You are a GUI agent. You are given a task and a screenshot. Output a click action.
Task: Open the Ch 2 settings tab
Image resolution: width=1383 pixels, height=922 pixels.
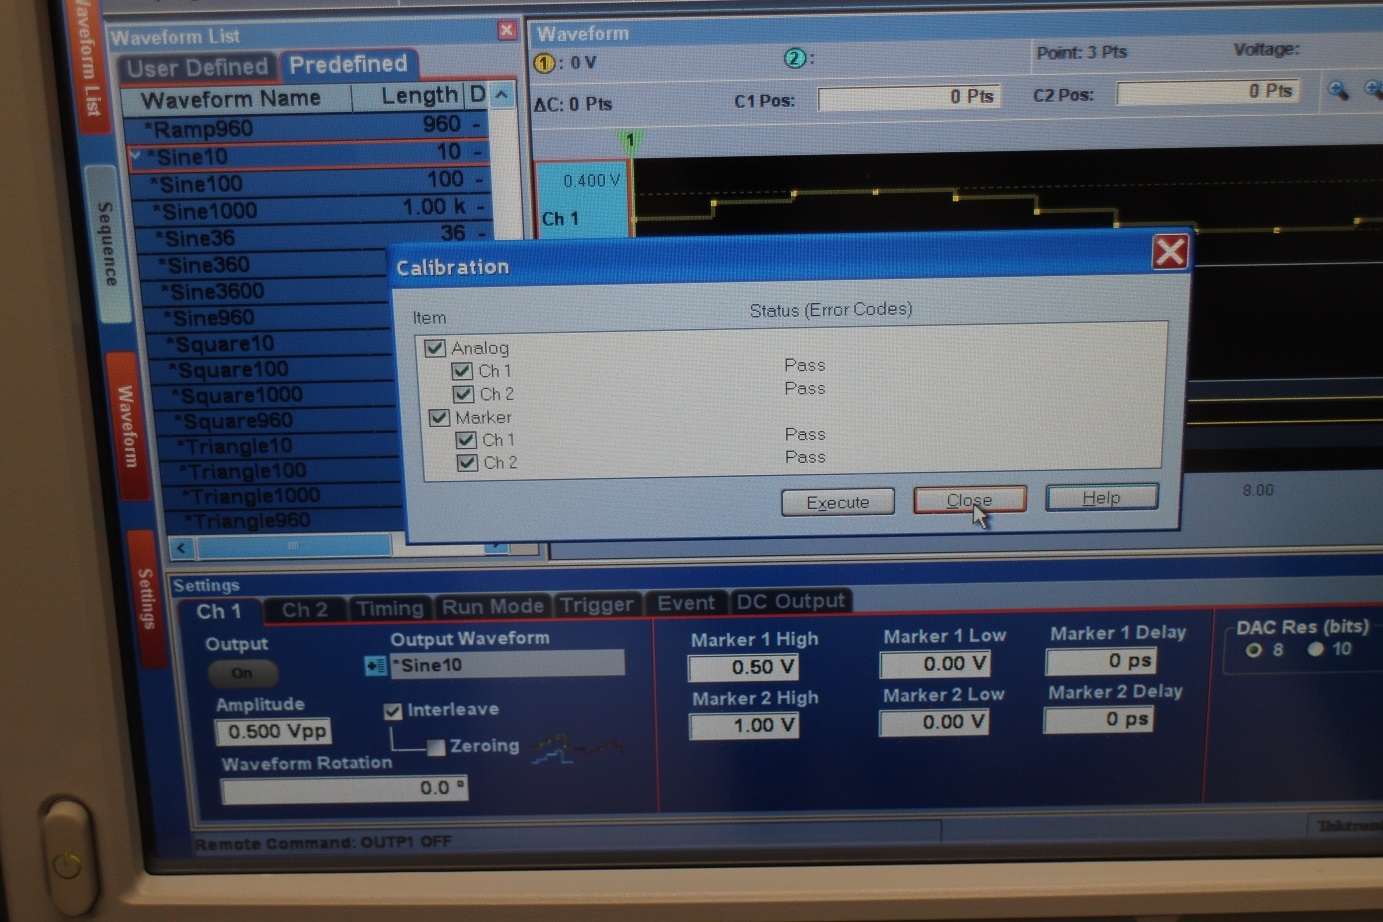304,609
